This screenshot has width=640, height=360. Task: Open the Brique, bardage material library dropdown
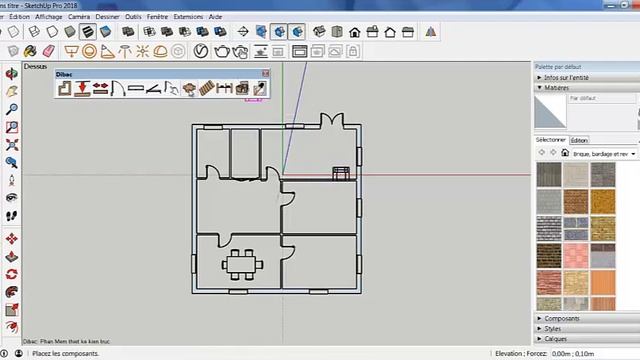(604, 154)
